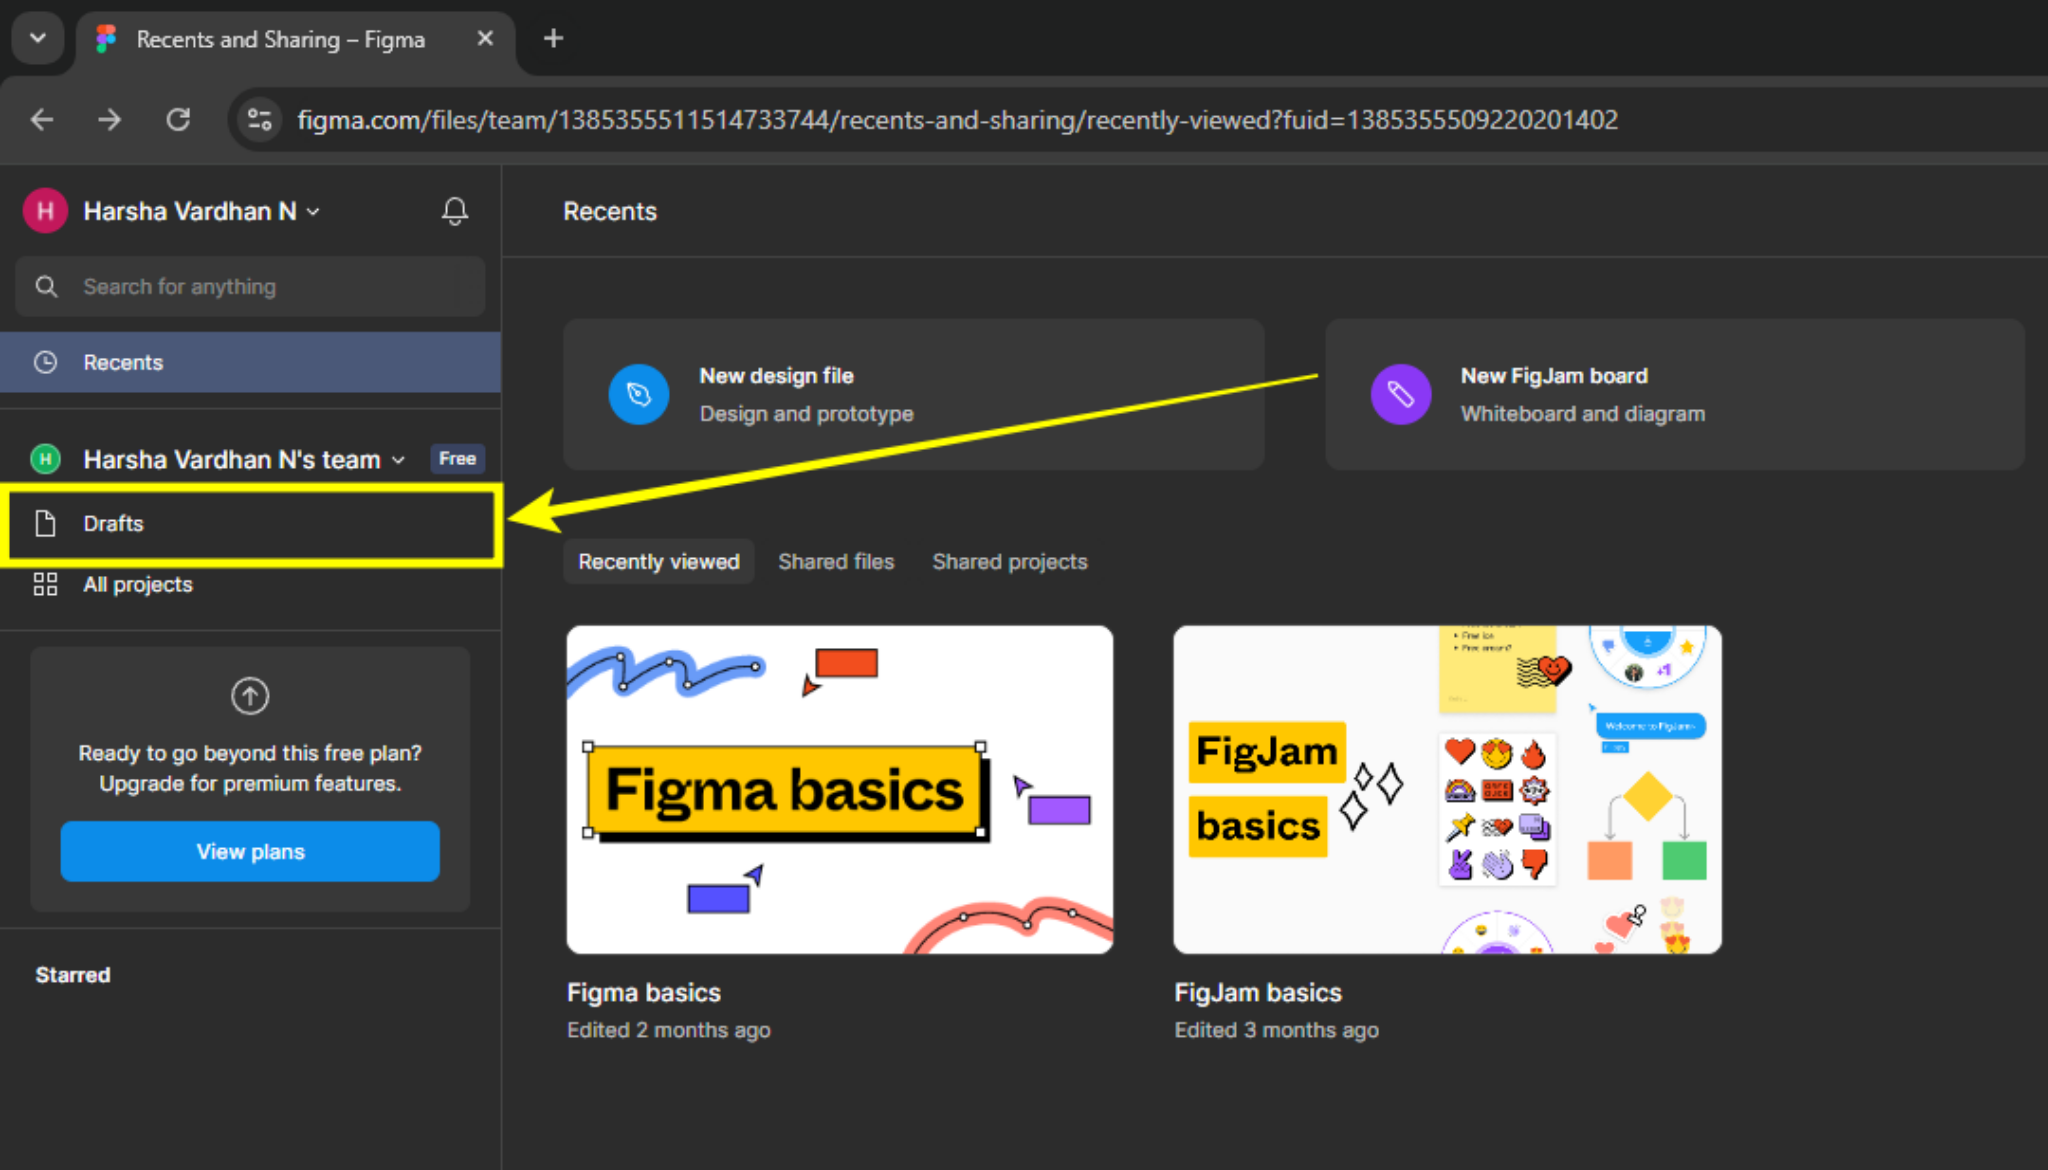Open the tab search dropdown arrow
The image size is (2048, 1170).
coord(38,39)
